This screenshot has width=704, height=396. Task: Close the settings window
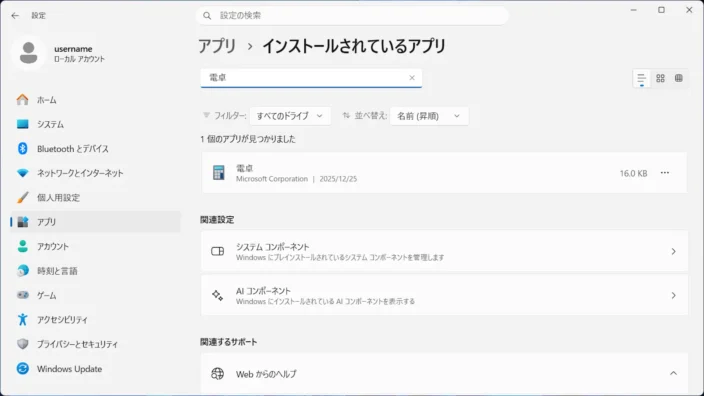(689, 10)
